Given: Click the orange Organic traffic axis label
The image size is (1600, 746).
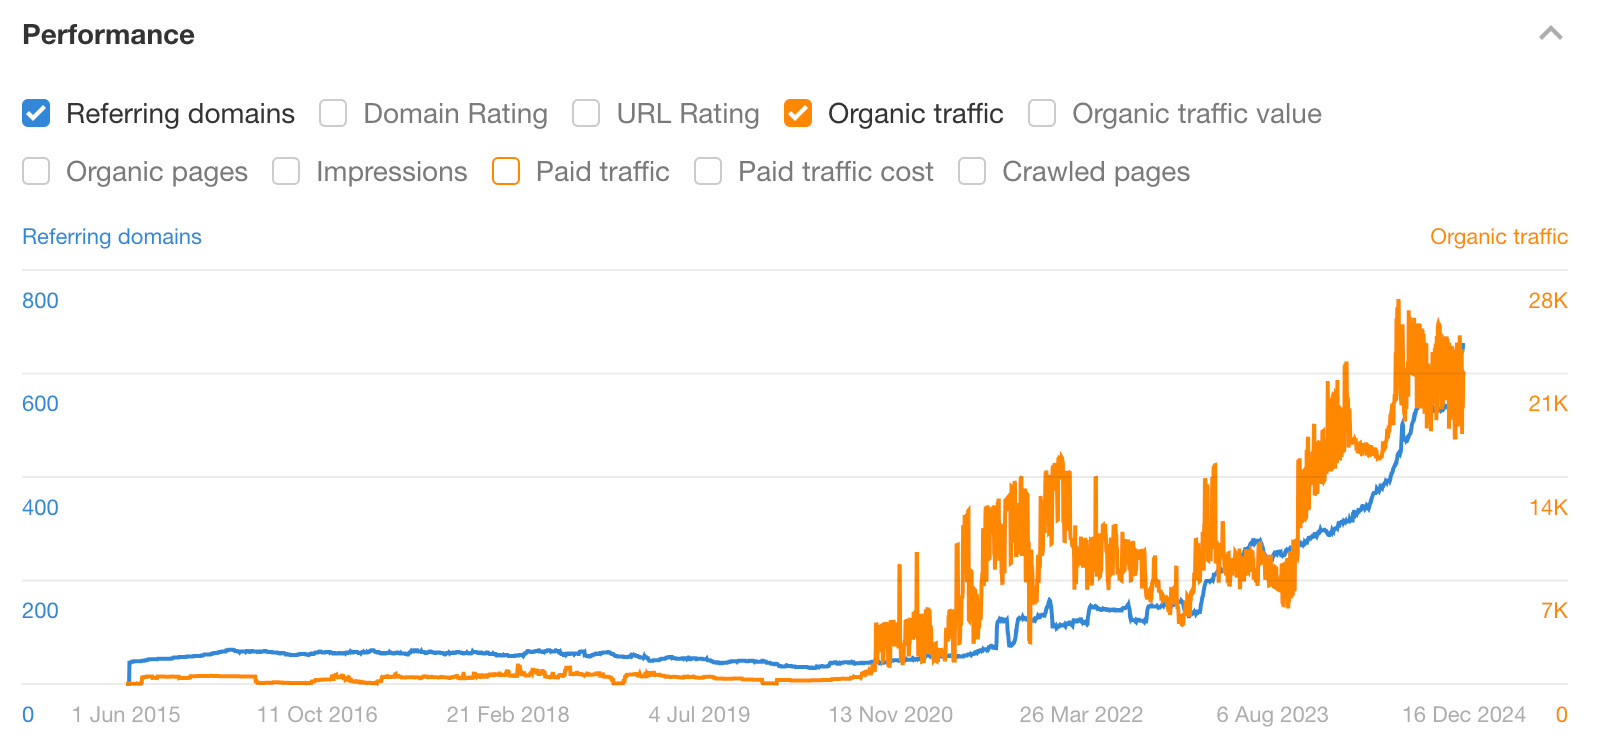Looking at the screenshot, I should pos(1498,236).
